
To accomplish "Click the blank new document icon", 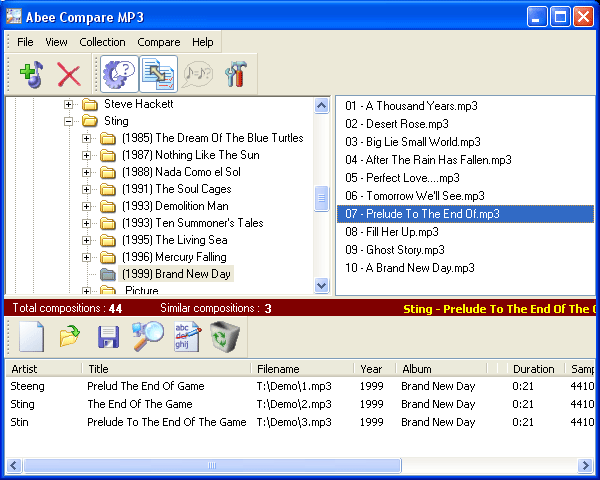I will pos(31,337).
